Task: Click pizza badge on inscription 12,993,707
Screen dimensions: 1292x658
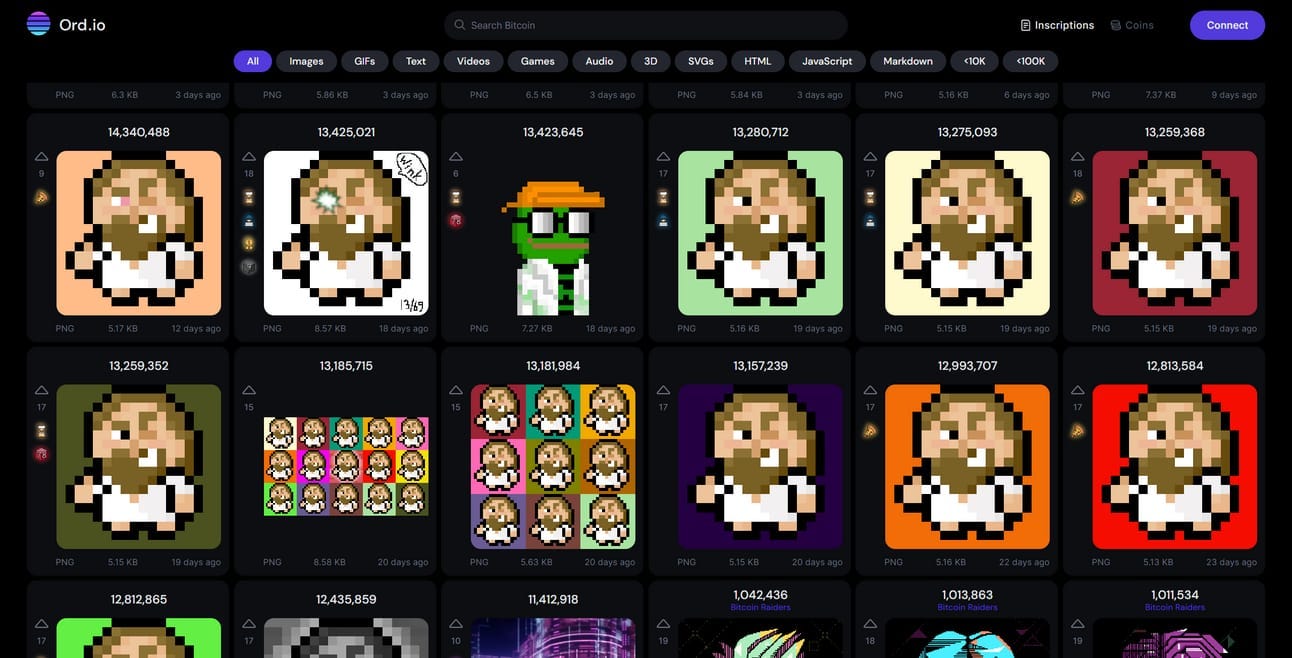Action: click(x=870, y=431)
